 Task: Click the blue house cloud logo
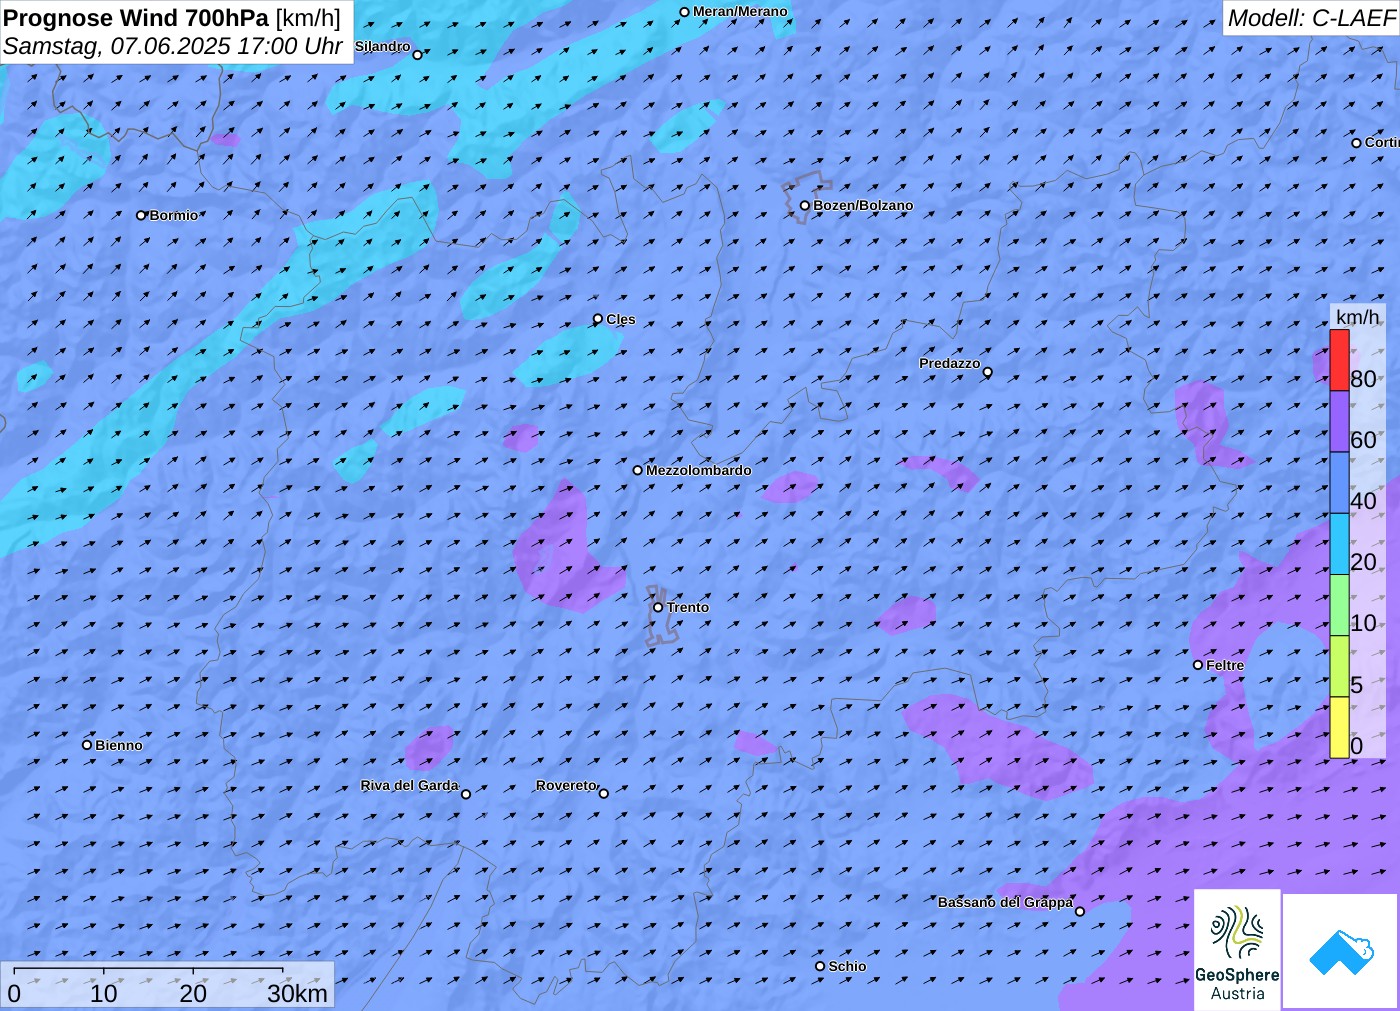[x=1341, y=952]
